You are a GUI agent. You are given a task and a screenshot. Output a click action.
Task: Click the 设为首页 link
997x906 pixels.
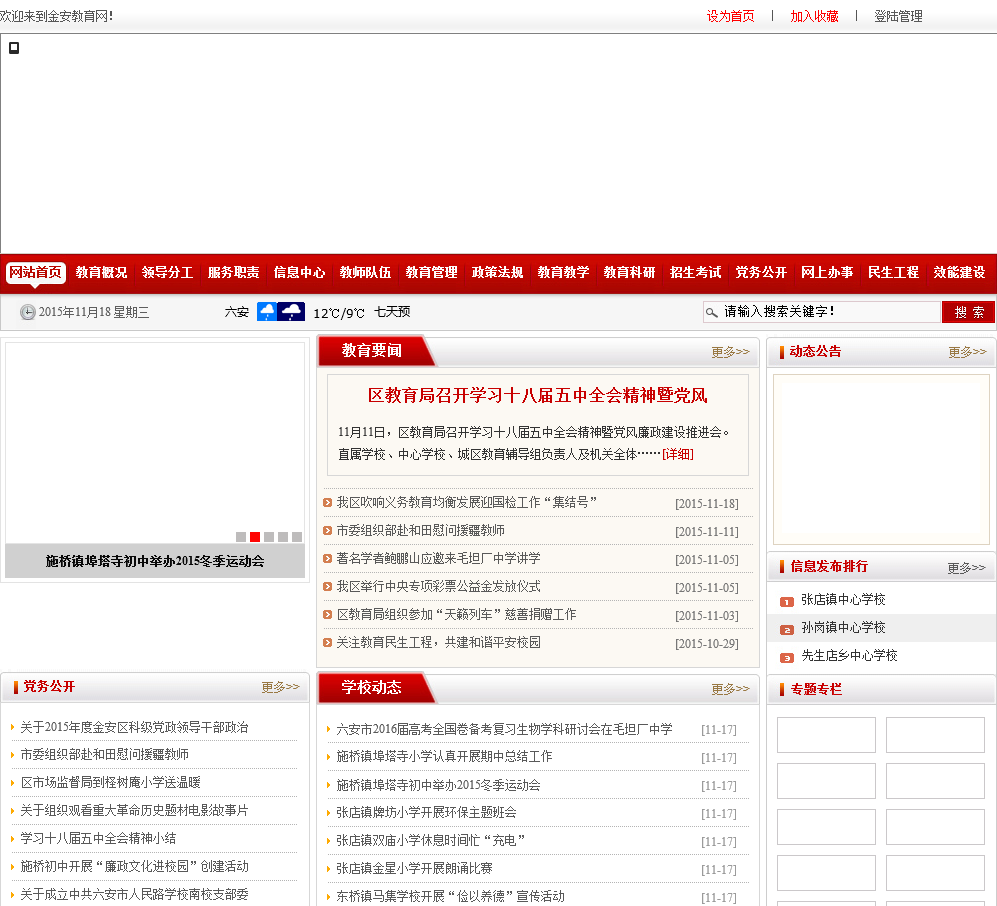pyautogui.click(x=731, y=17)
